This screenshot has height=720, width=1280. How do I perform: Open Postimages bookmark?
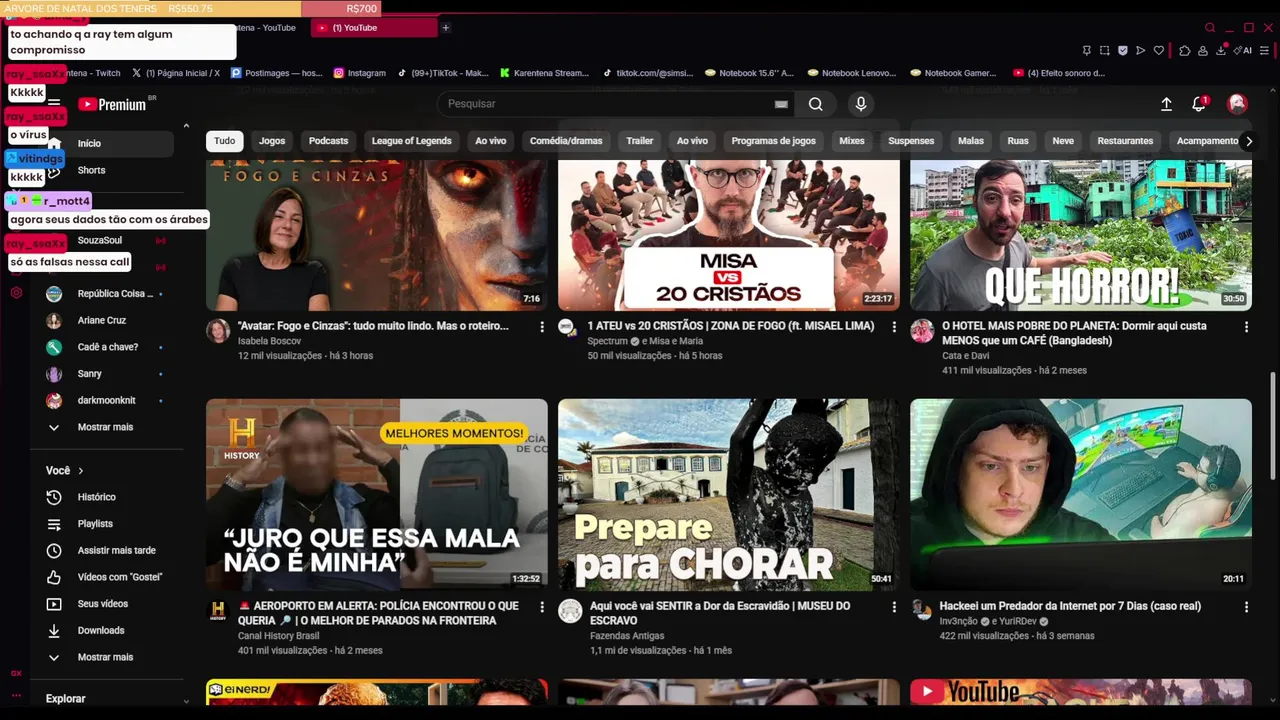click(277, 73)
